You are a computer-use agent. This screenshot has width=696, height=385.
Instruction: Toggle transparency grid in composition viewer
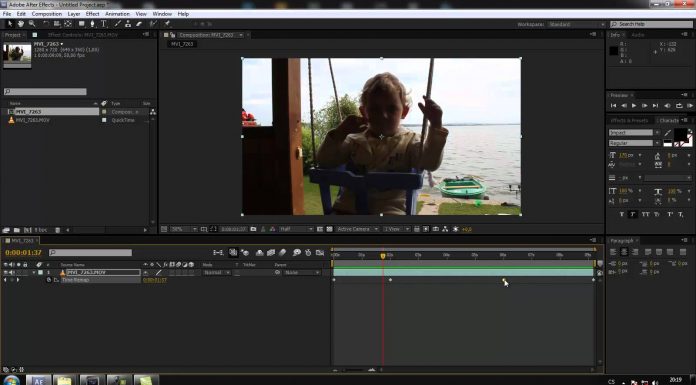(x=329, y=229)
